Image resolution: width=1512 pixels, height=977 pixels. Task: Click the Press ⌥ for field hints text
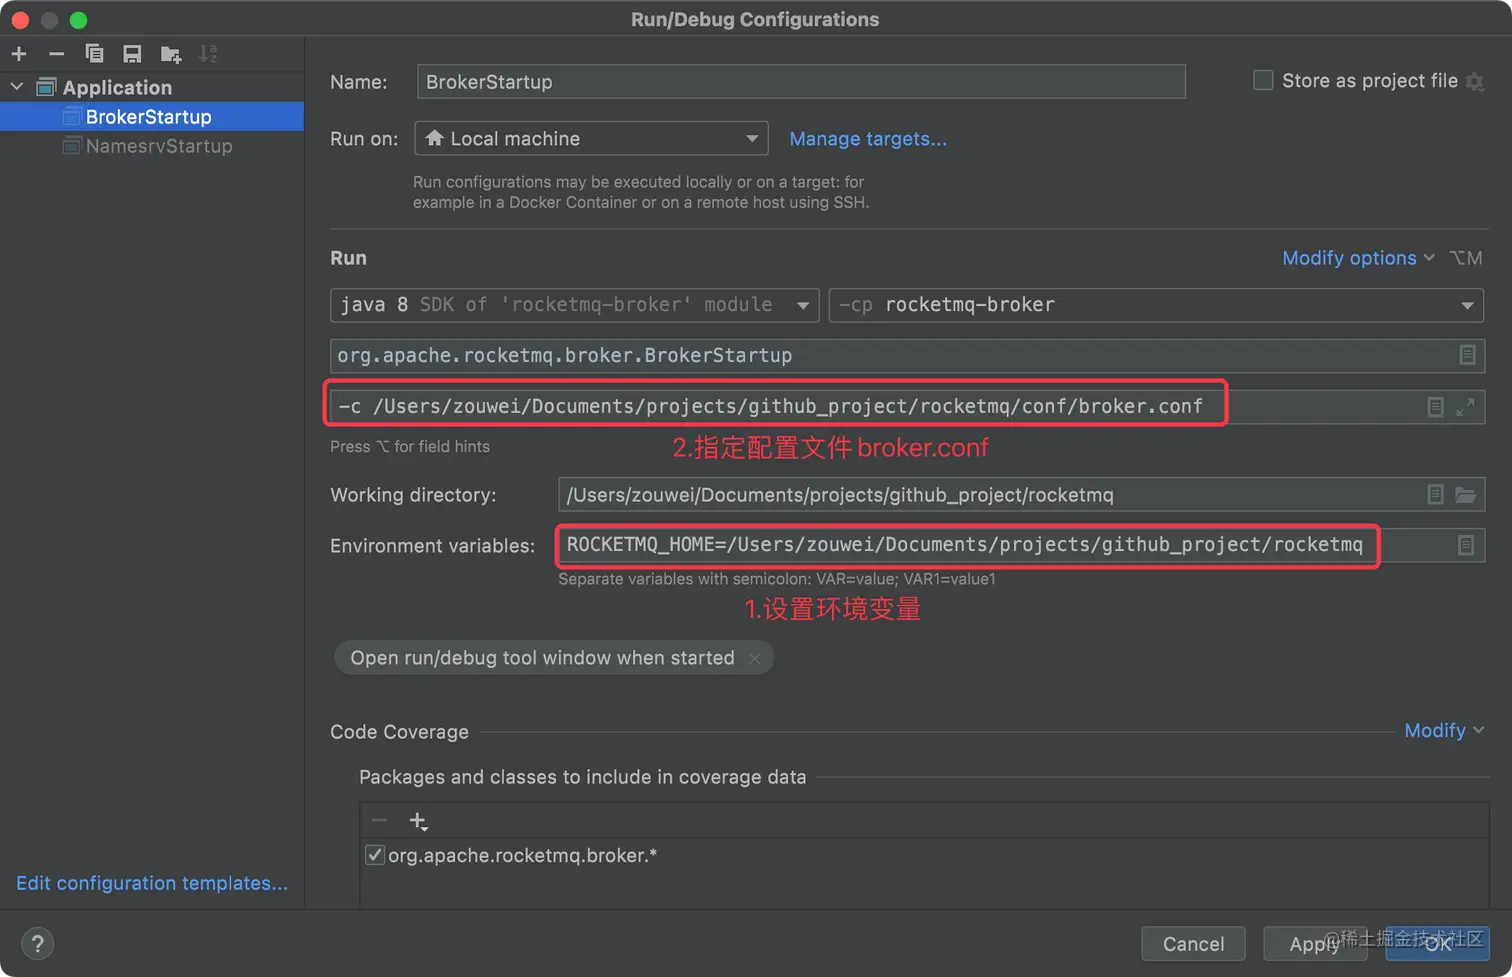pos(410,447)
